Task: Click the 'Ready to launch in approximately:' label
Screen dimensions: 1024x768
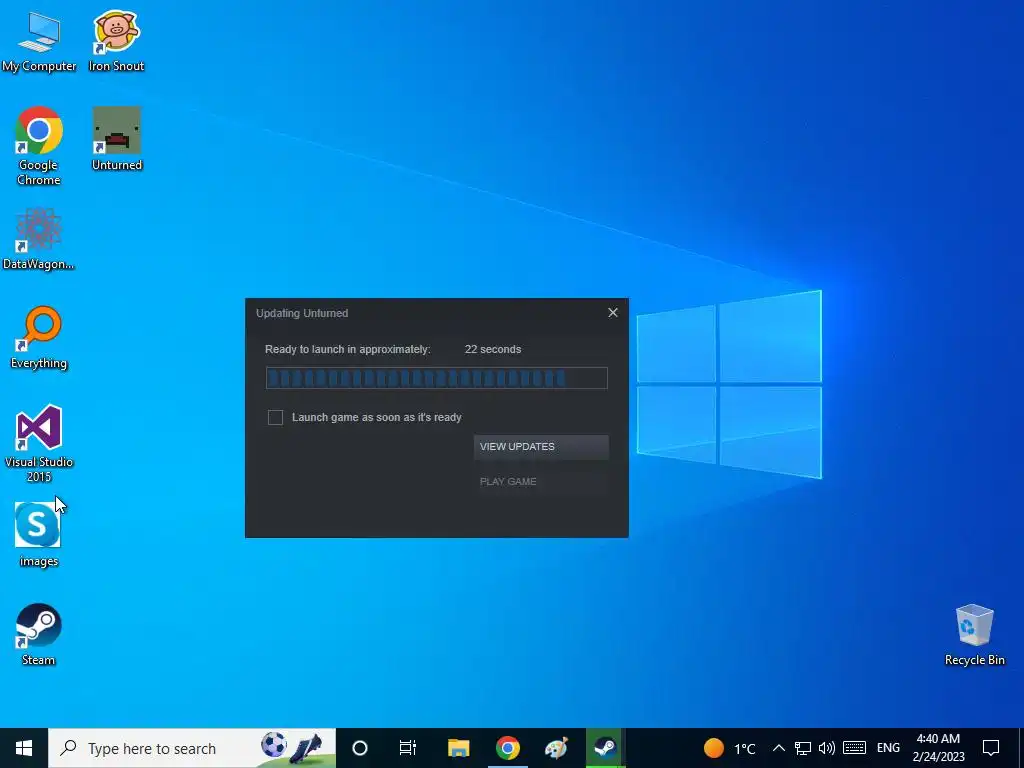Action: [x=347, y=349]
